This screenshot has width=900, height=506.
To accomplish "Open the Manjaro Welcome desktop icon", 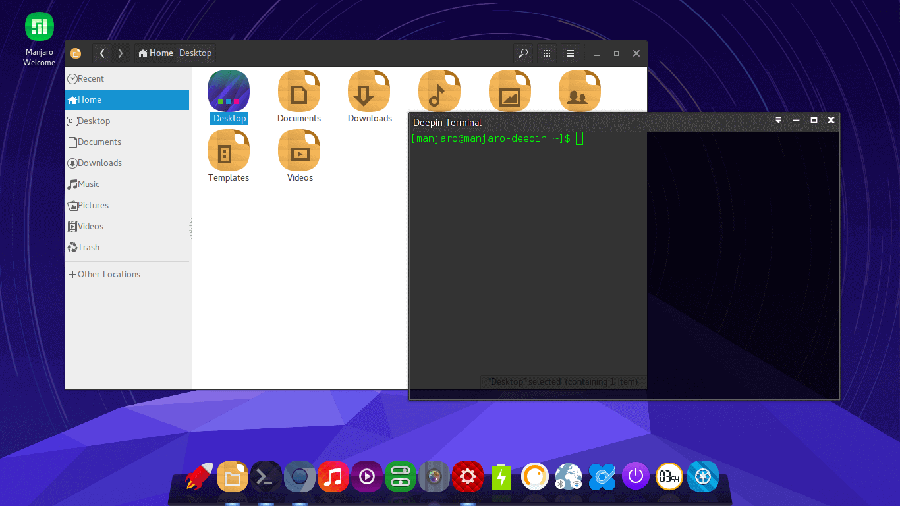I will pyautogui.click(x=39, y=28).
